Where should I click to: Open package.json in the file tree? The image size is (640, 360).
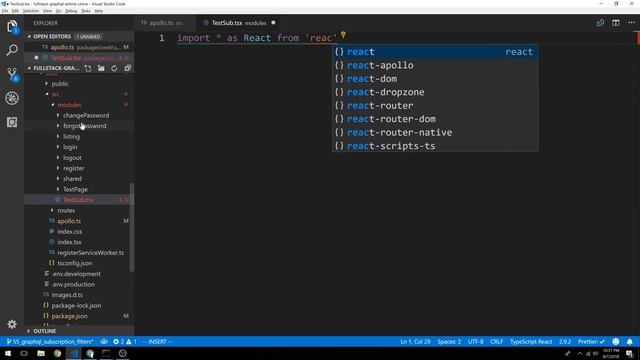69,316
